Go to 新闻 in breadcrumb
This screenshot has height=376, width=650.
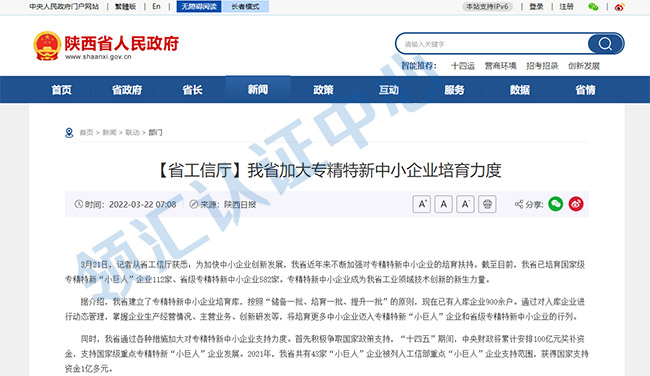click(109, 133)
